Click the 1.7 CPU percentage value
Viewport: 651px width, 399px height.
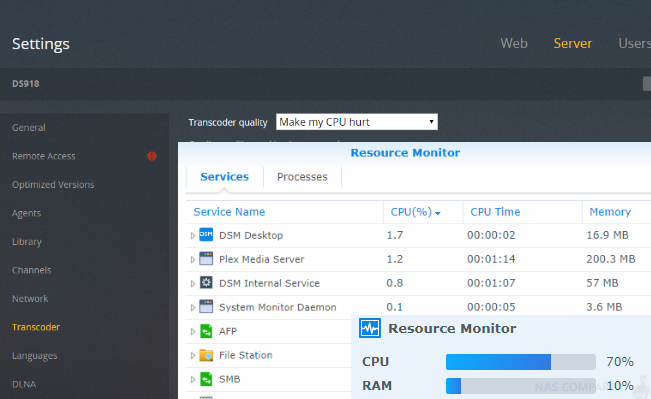(x=395, y=235)
